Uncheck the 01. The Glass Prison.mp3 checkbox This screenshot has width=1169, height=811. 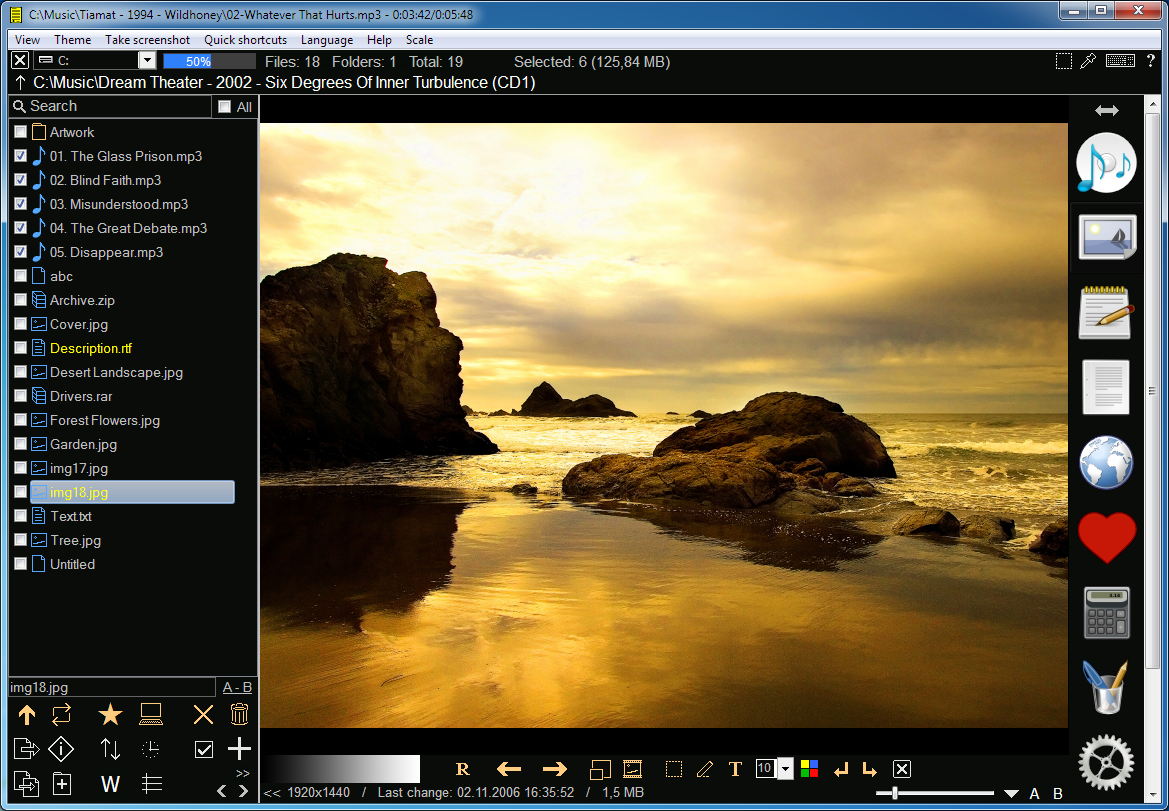21,156
